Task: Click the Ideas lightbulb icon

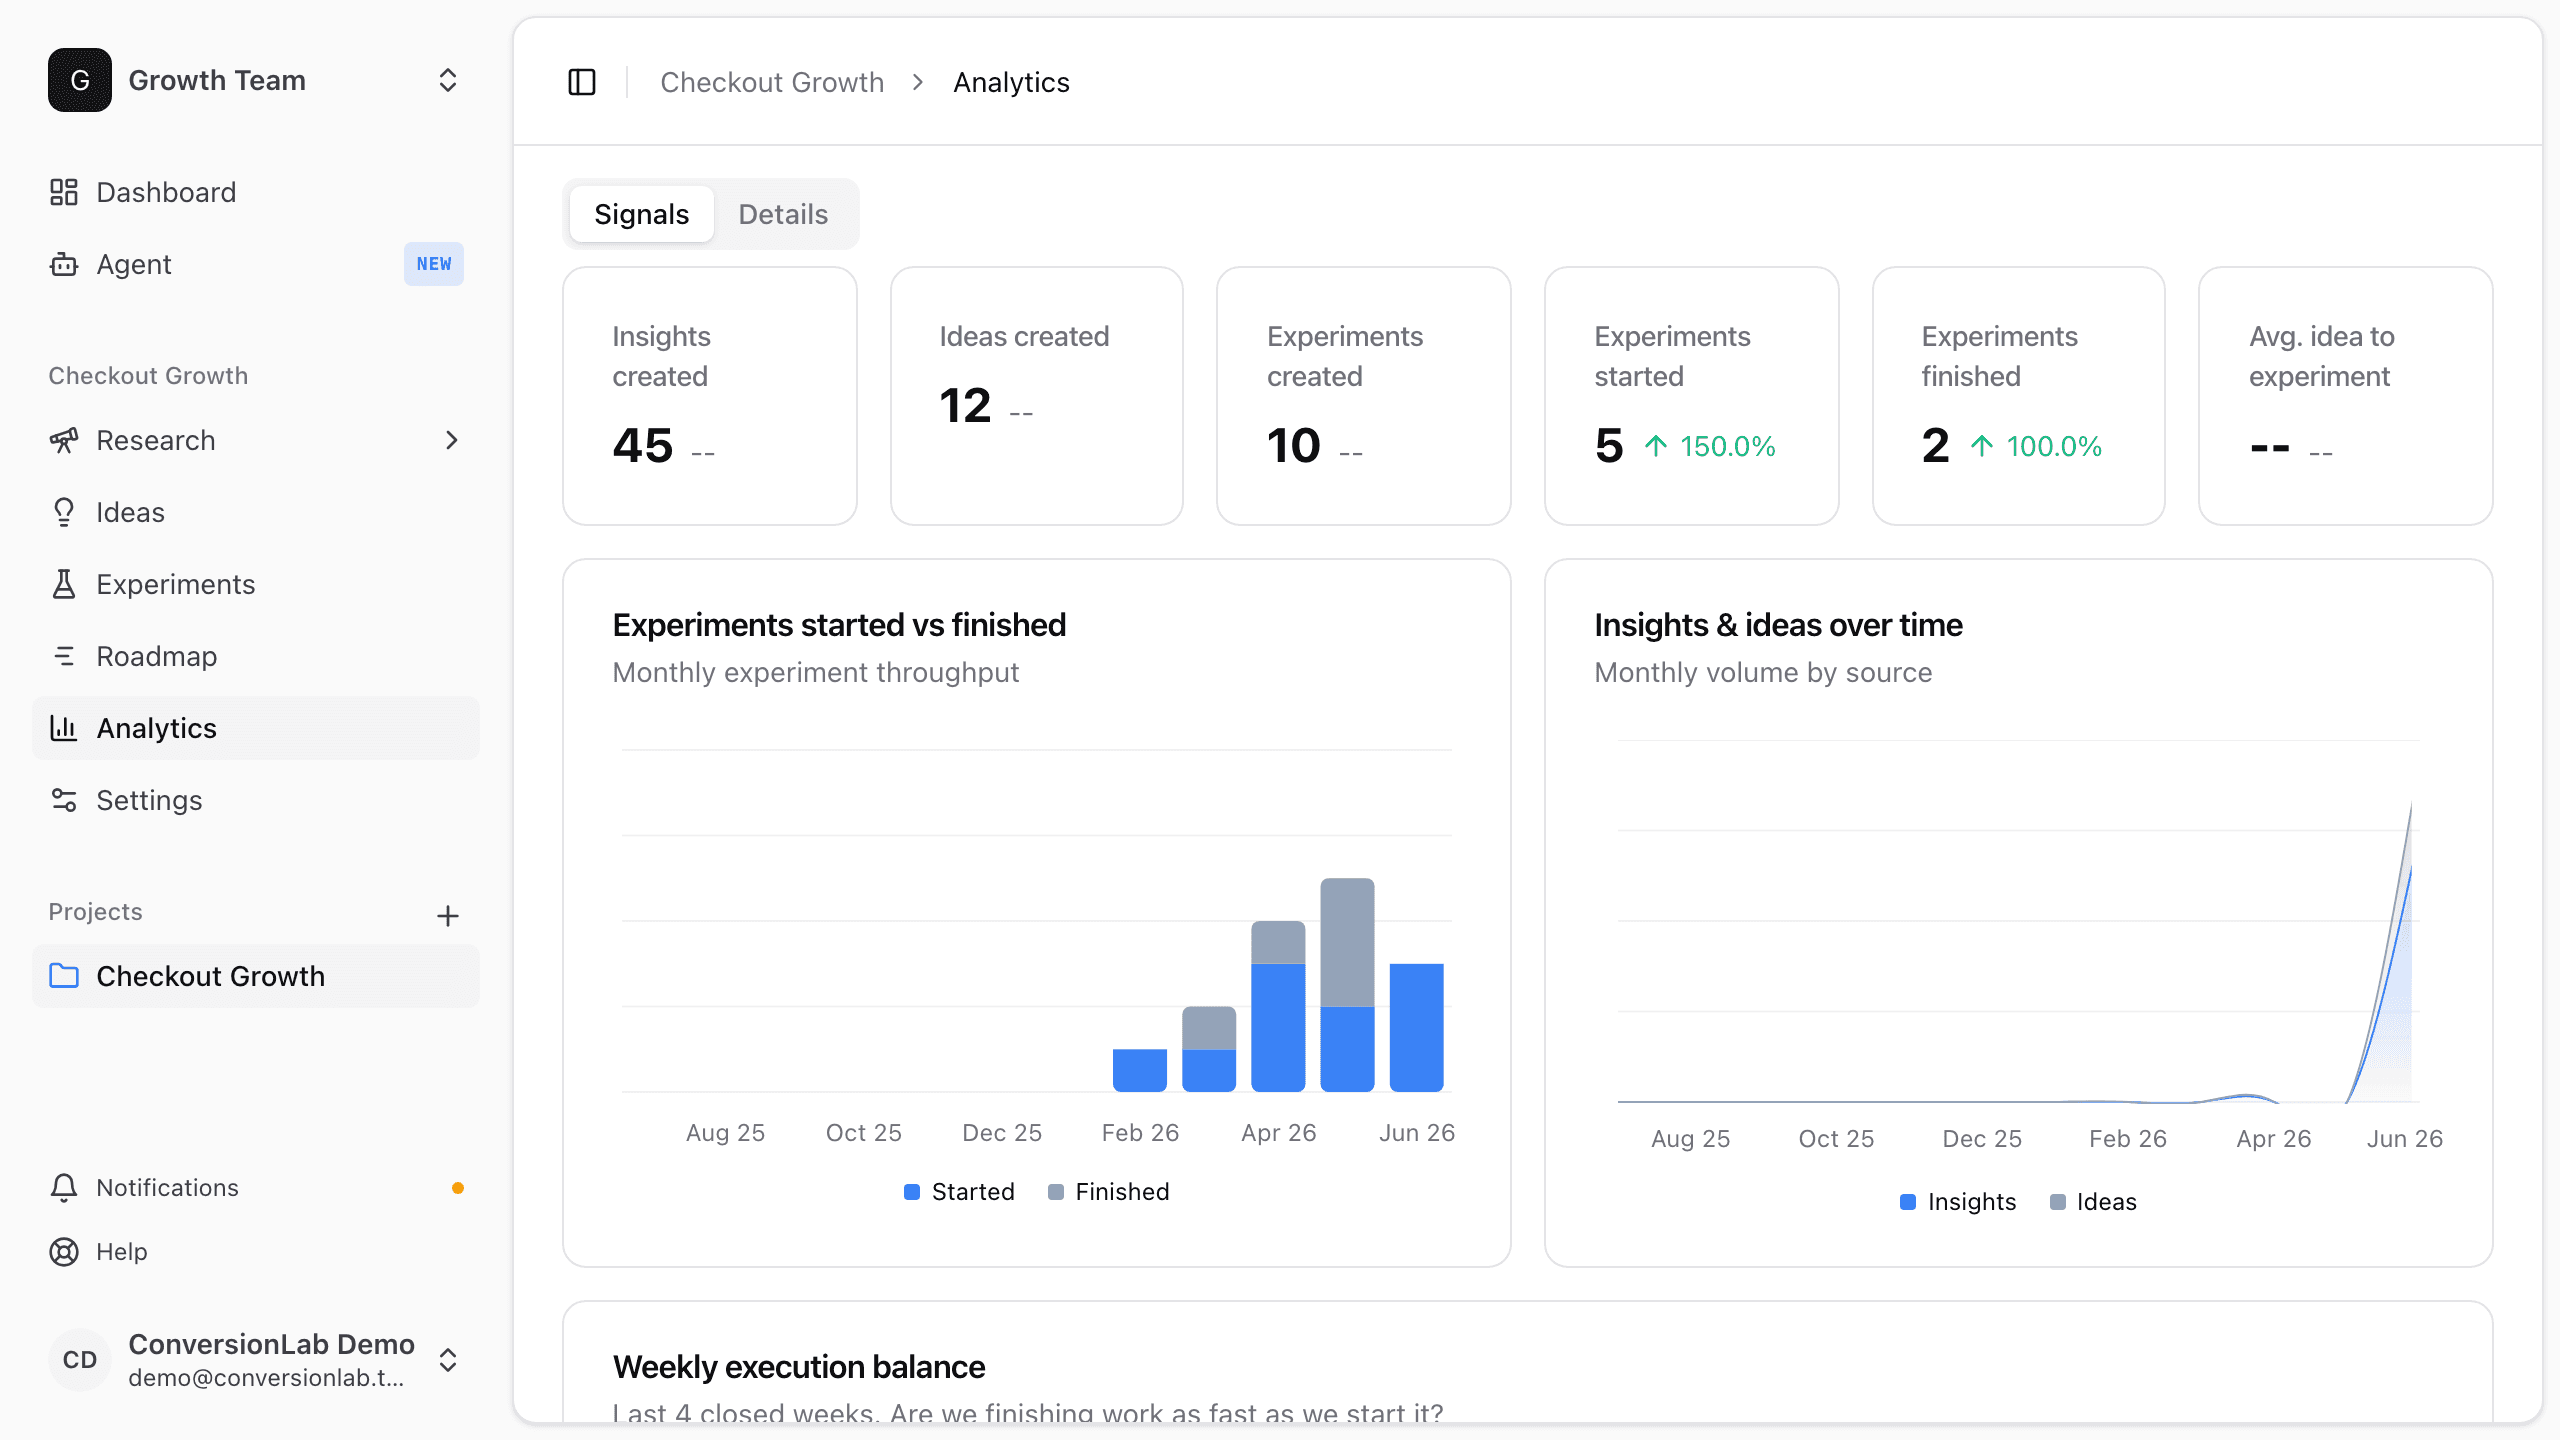Action: 64,512
